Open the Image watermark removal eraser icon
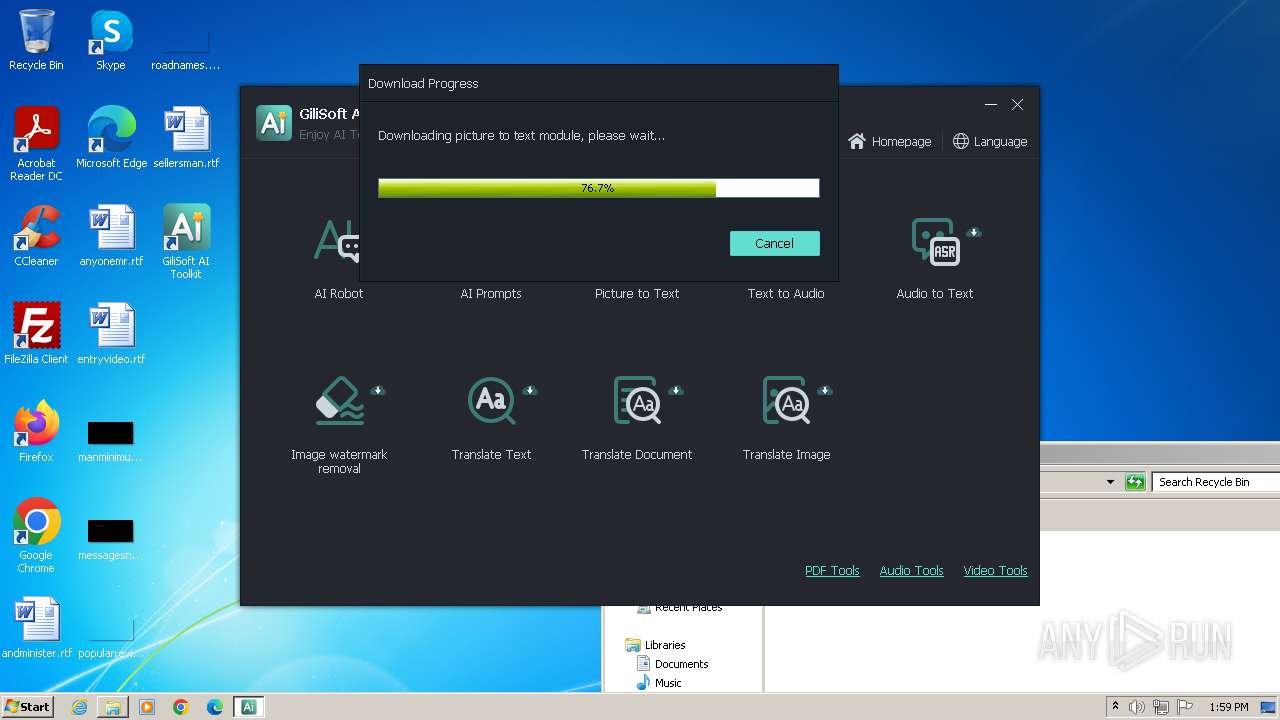The image size is (1280, 720). pyautogui.click(x=339, y=400)
